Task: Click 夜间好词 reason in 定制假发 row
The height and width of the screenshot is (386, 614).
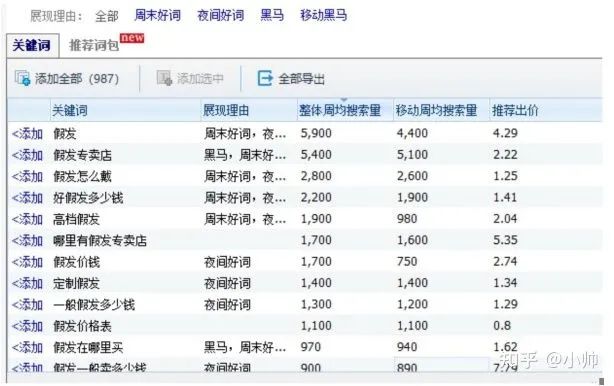Action: pyautogui.click(x=227, y=283)
